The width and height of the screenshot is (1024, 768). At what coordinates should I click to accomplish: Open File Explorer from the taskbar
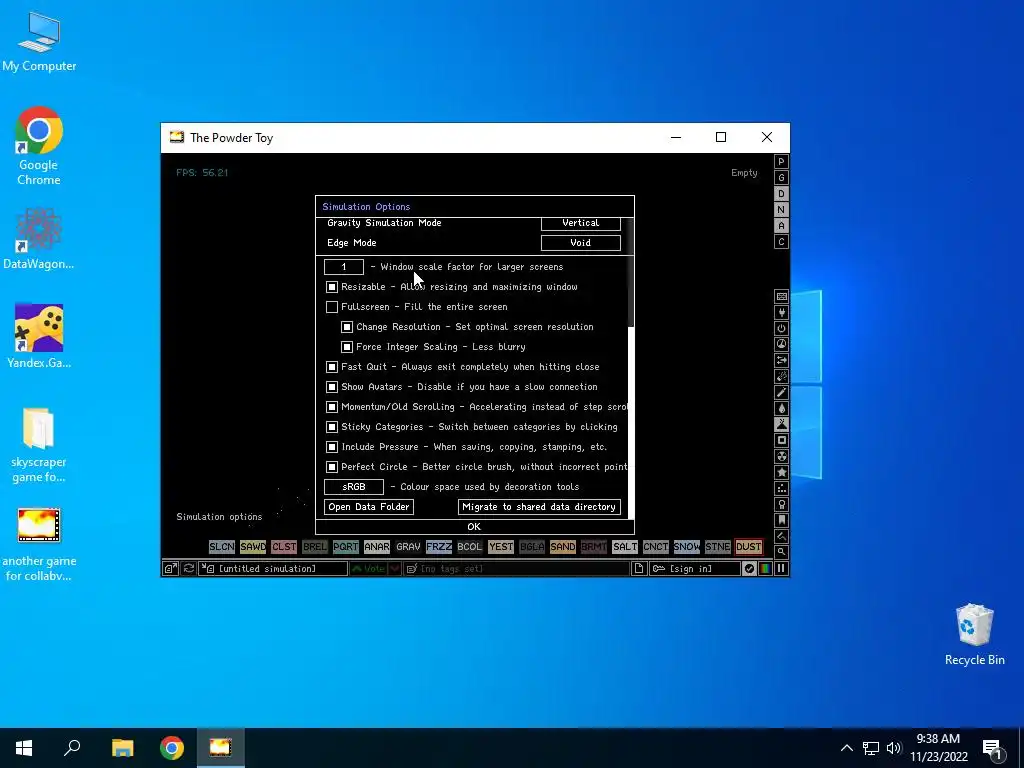(x=122, y=748)
